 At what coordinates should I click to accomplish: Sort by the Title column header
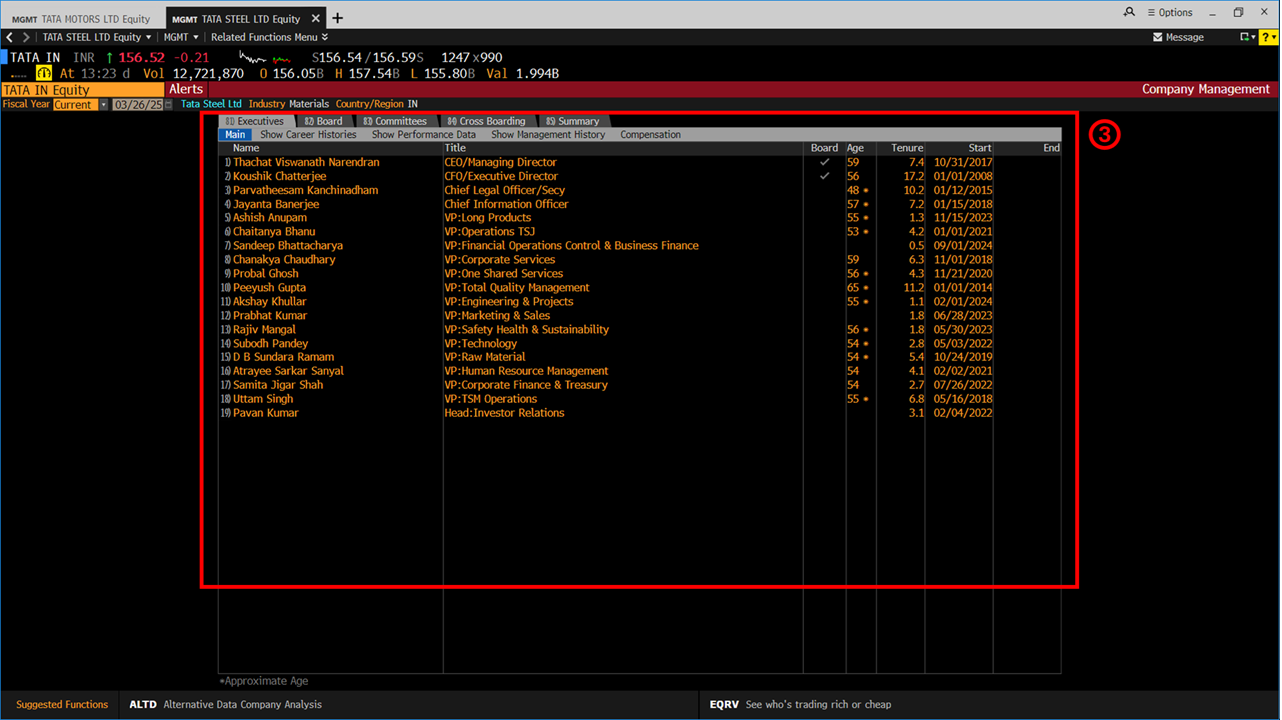pos(455,148)
